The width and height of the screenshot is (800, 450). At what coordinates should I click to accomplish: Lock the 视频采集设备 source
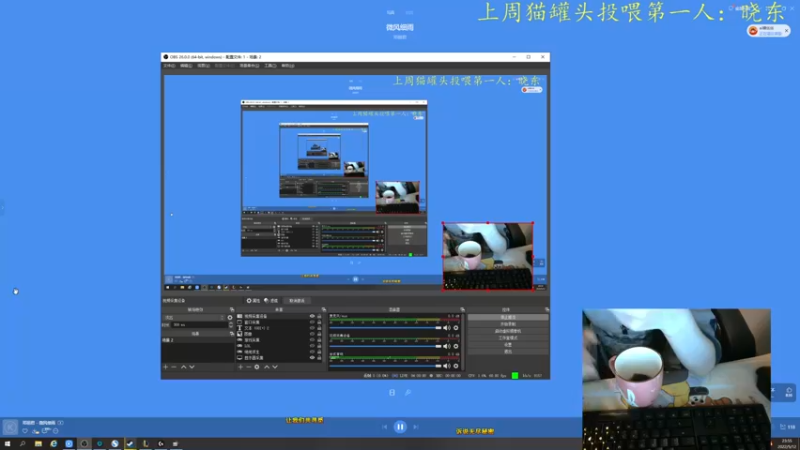[319, 316]
